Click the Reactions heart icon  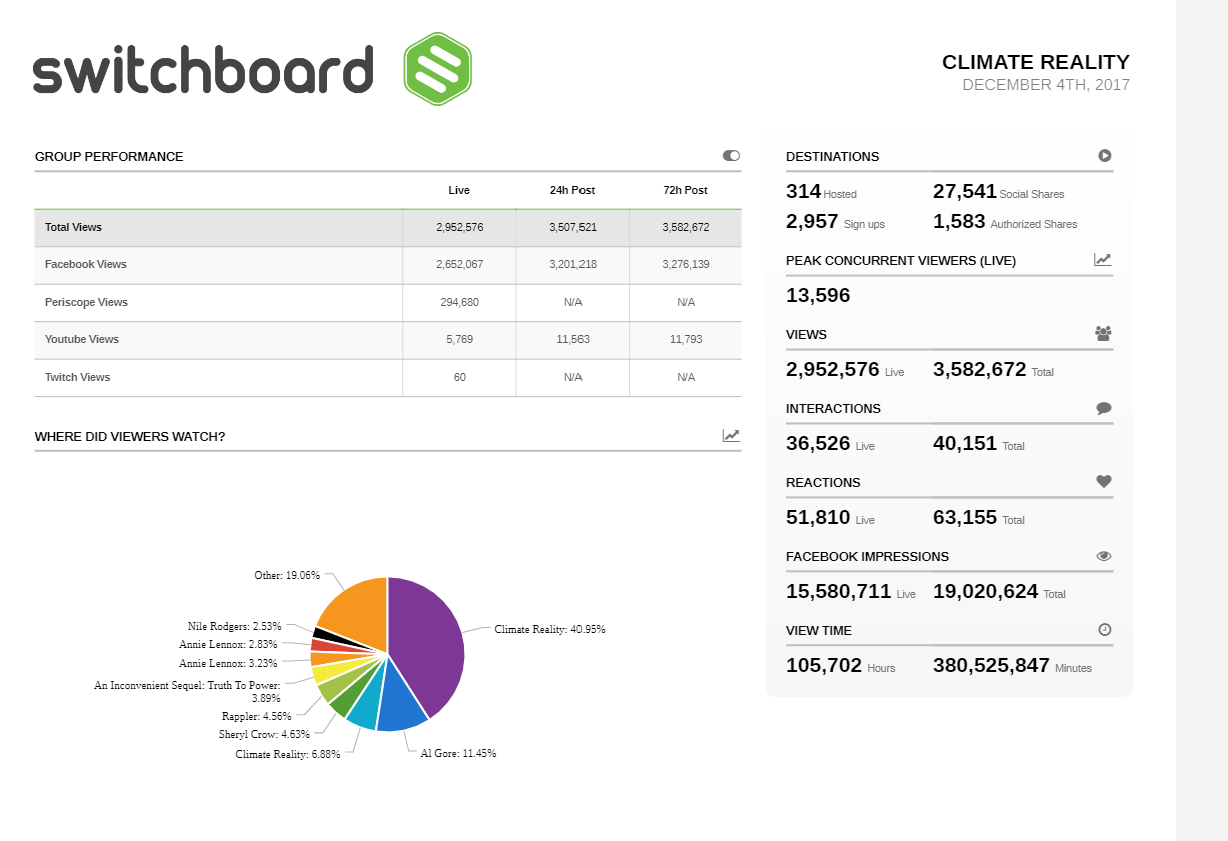tap(1104, 482)
